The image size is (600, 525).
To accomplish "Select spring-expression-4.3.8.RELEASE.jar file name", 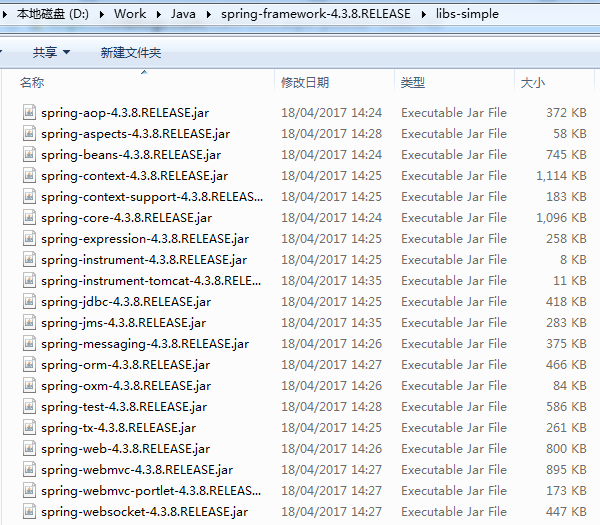I will [145, 239].
